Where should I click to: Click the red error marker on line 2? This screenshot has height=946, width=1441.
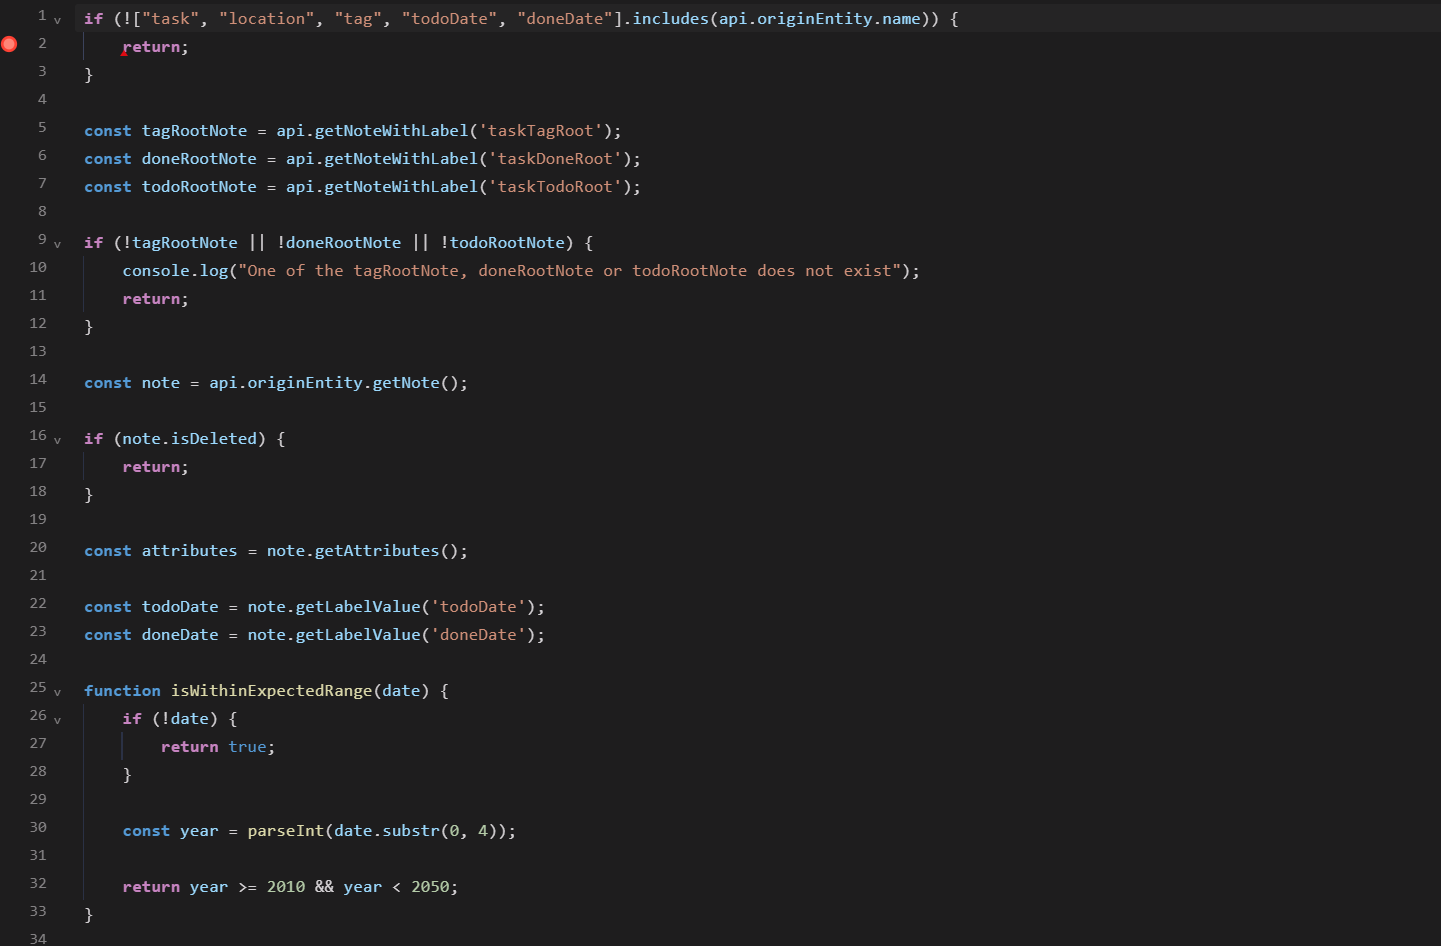[10, 44]
